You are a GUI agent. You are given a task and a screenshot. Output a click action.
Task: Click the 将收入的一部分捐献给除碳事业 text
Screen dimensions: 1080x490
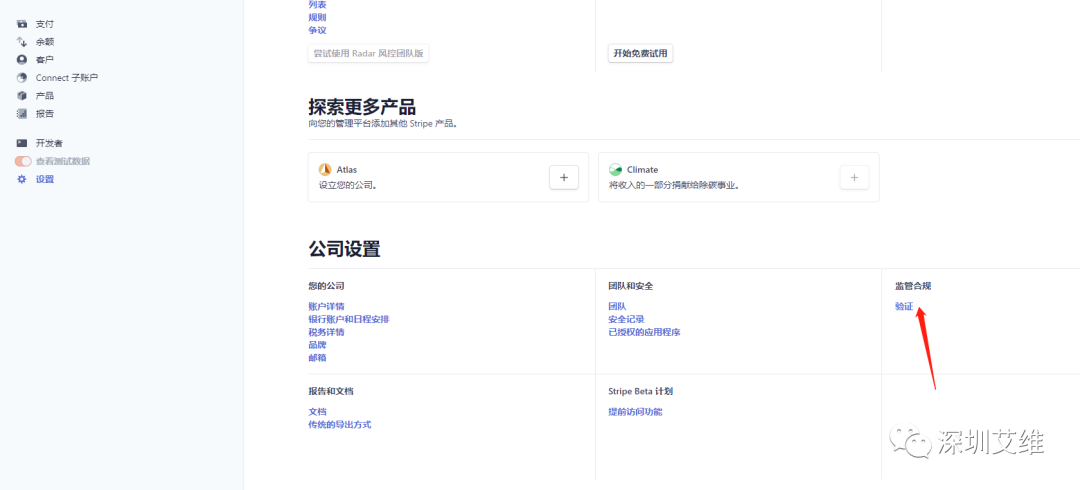675,185
